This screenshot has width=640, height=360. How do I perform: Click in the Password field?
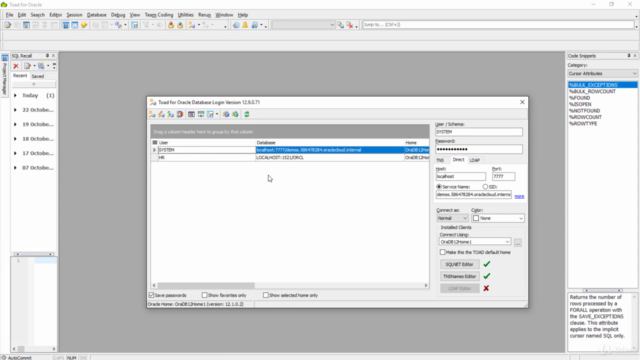pyautogui.click(x=479, y=149)
